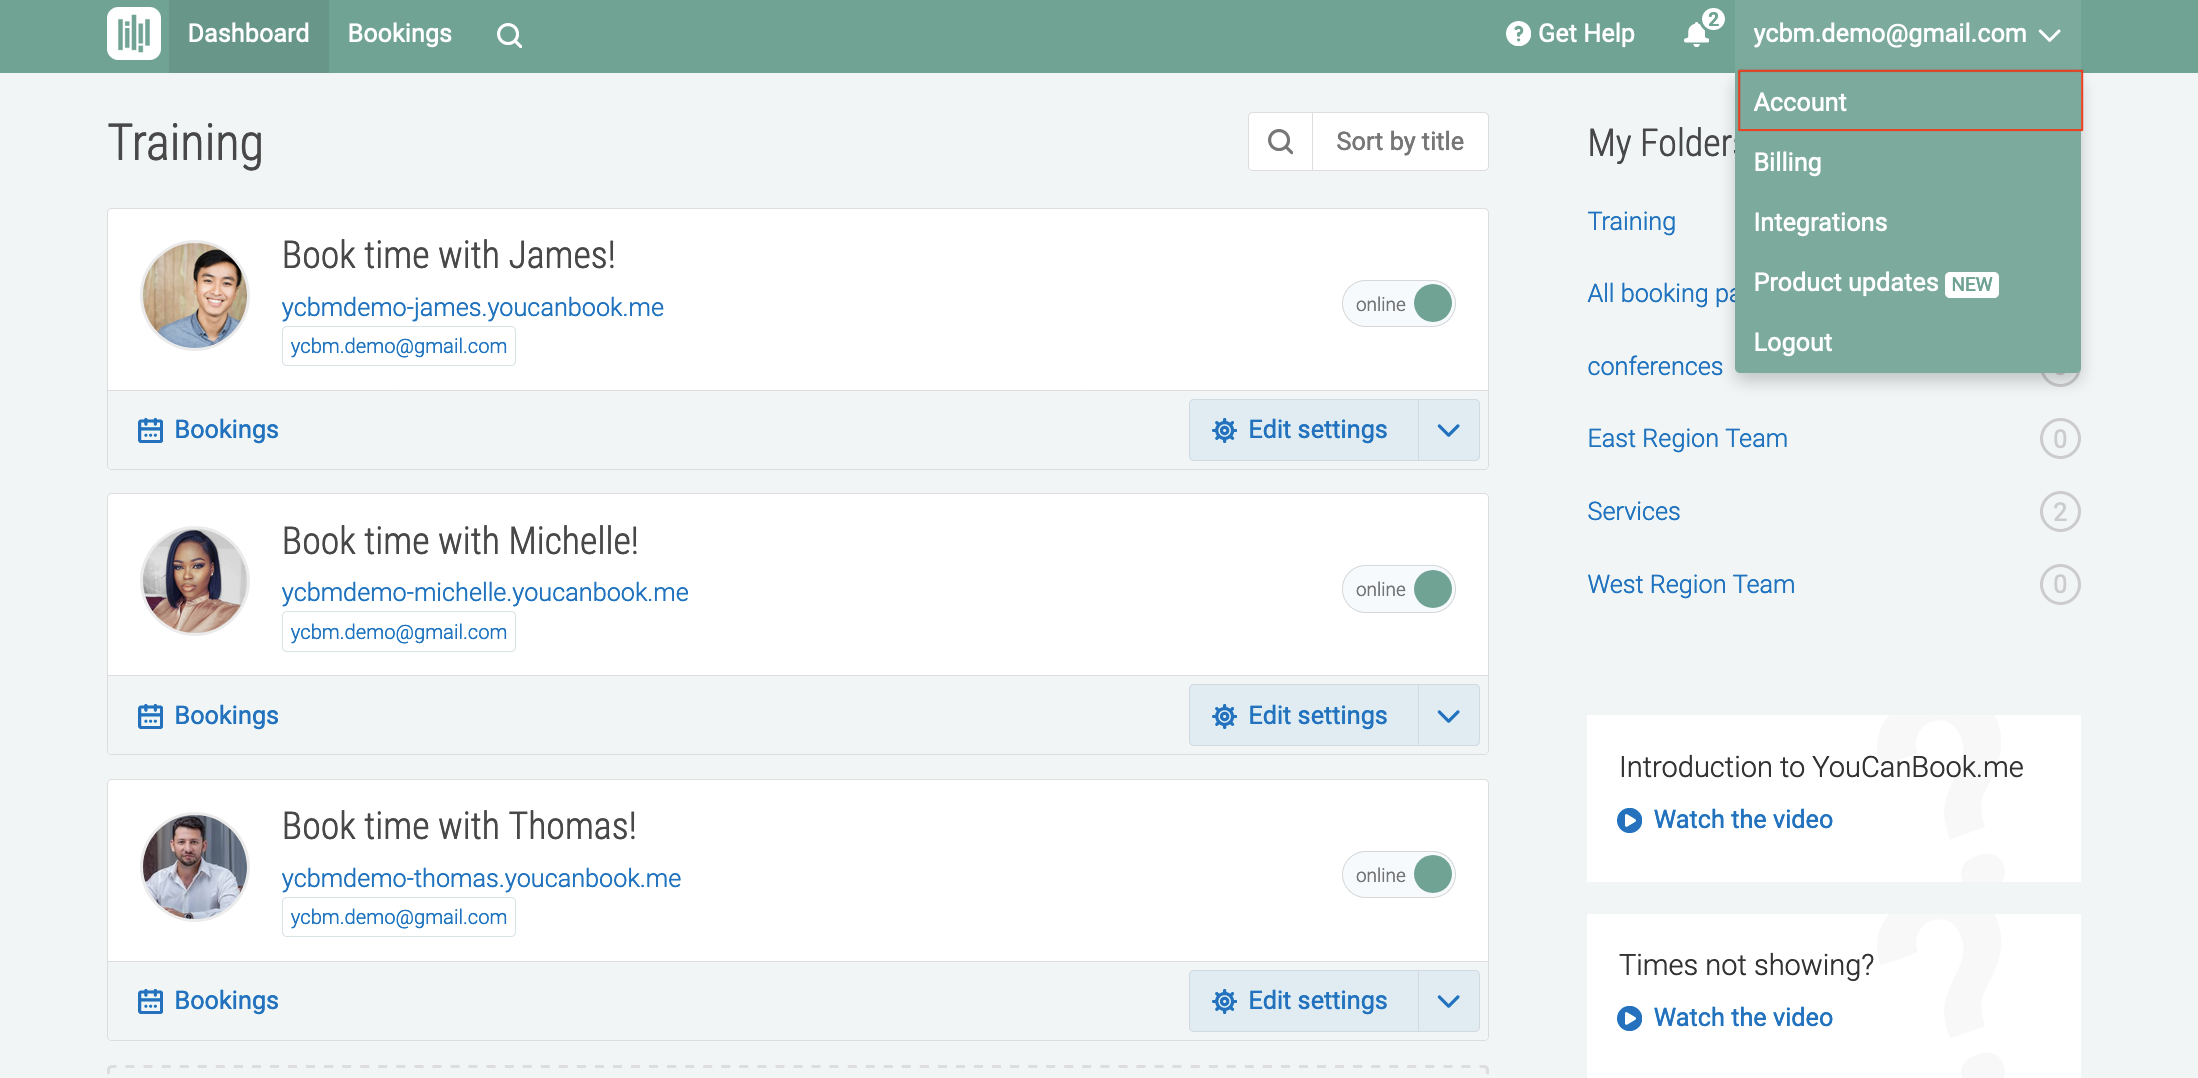Open ycbmdemo-james.youcanbook.me link
The width and height of the screenshot is (2198, 1078).
pyautogui.click(x=473, y=307)
